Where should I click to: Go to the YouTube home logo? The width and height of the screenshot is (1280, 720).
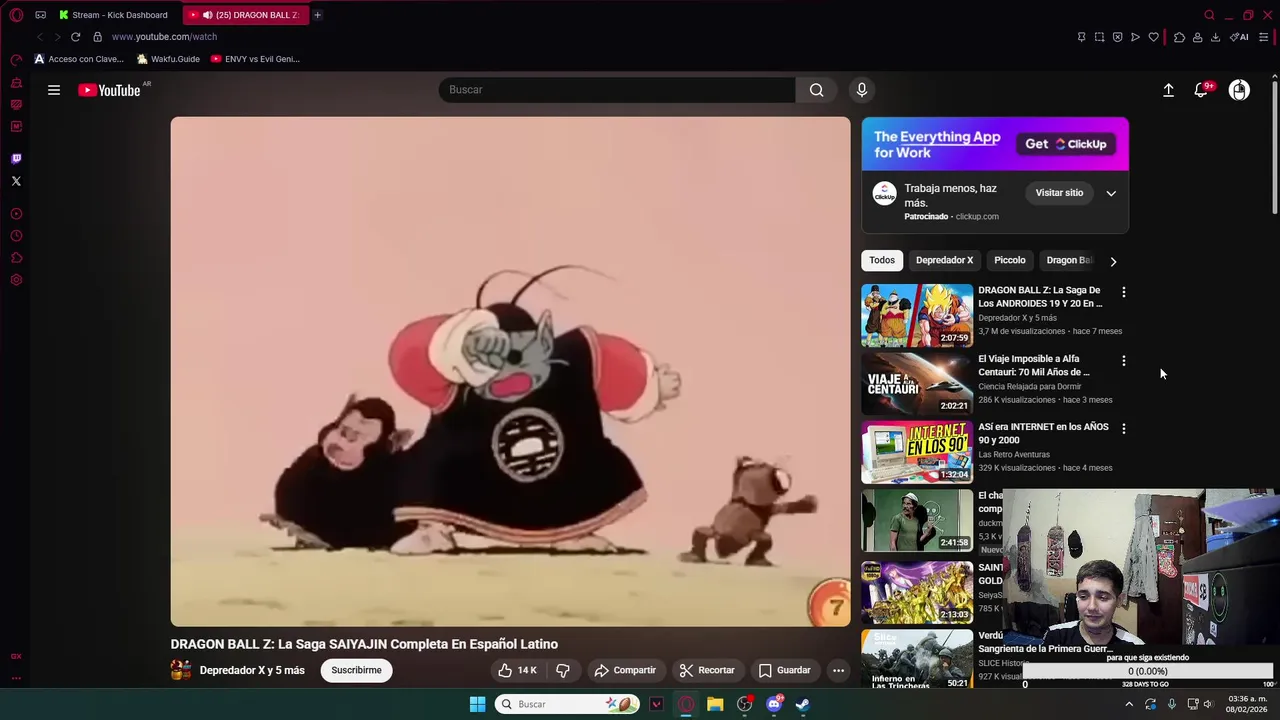point(109,90)
